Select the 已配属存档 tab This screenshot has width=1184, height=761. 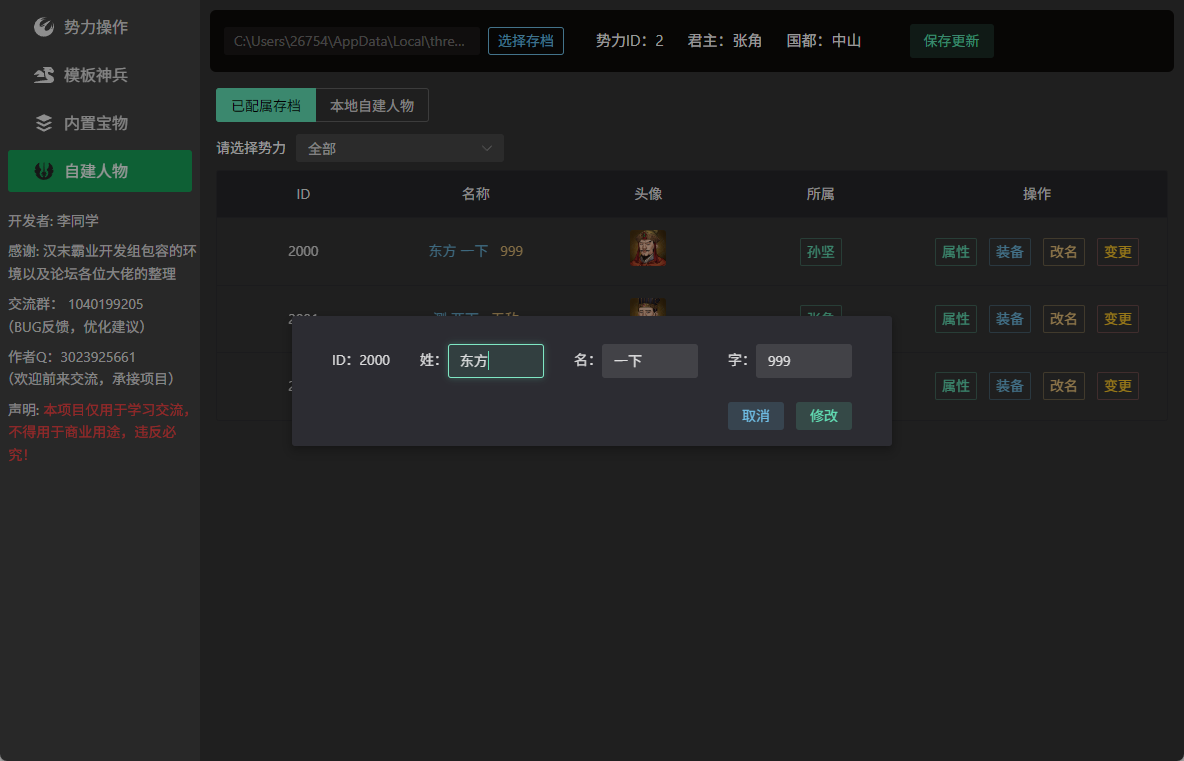(266, 106)
